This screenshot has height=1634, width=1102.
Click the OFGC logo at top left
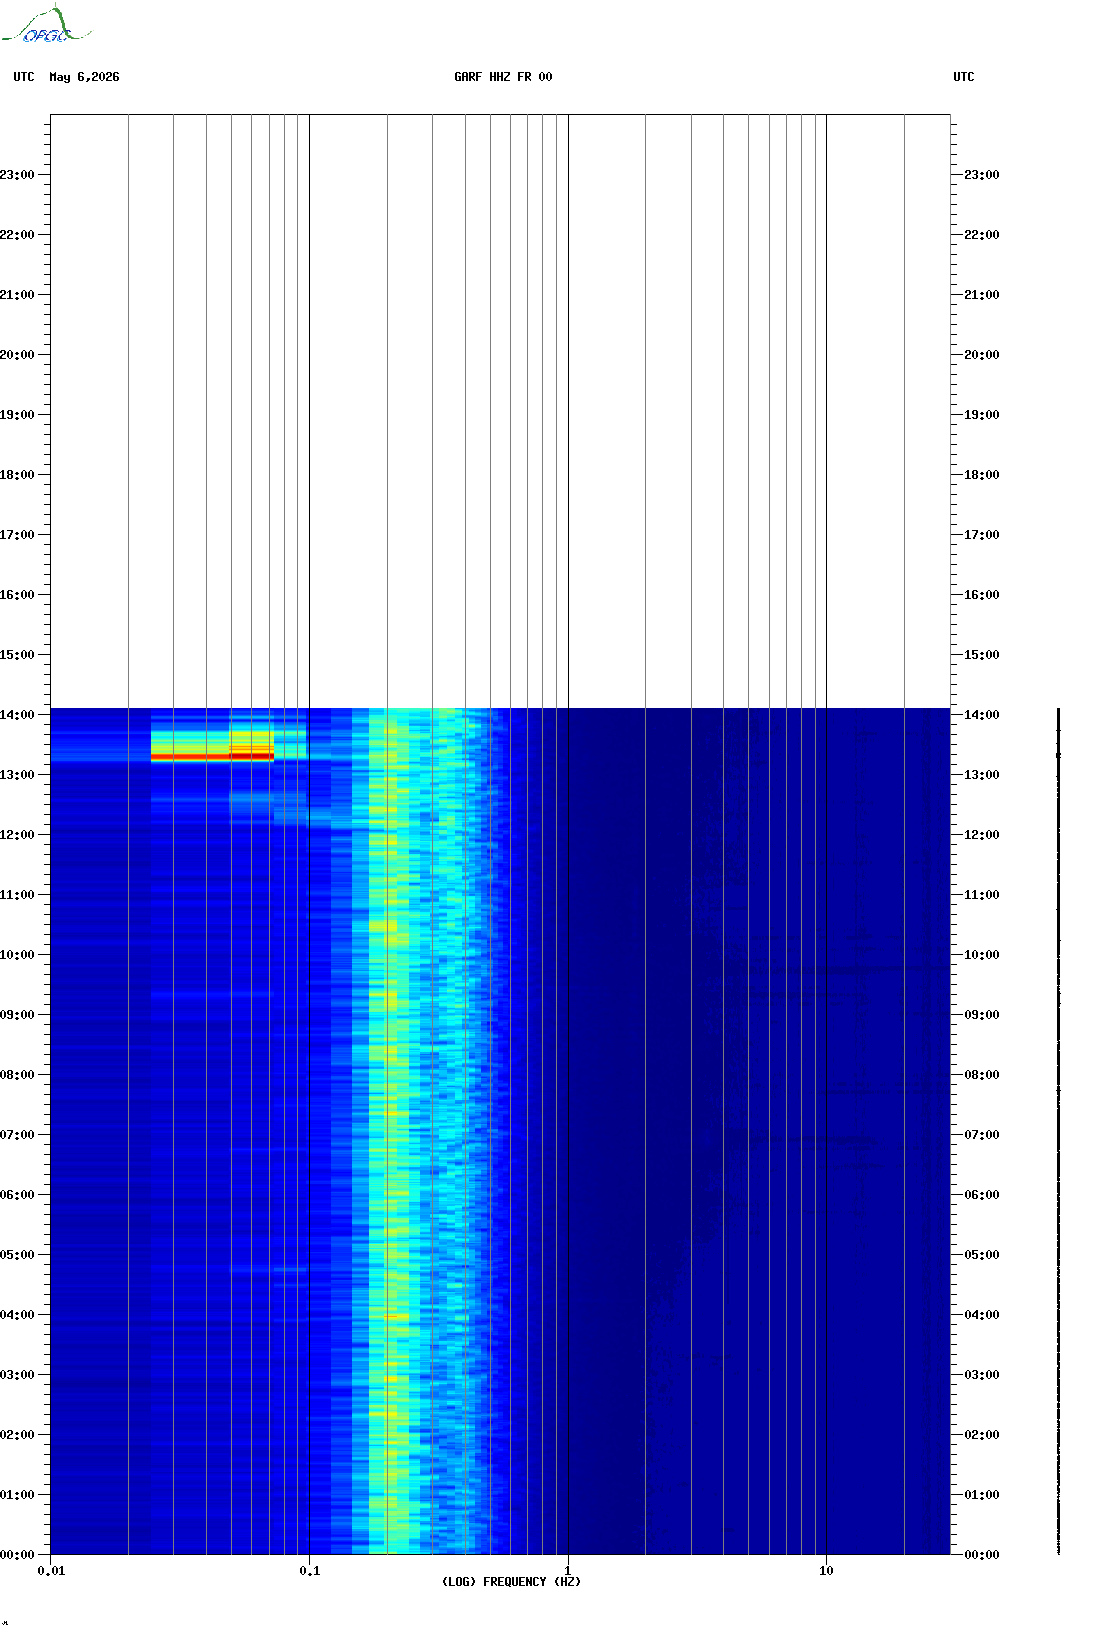pos(46,25)
